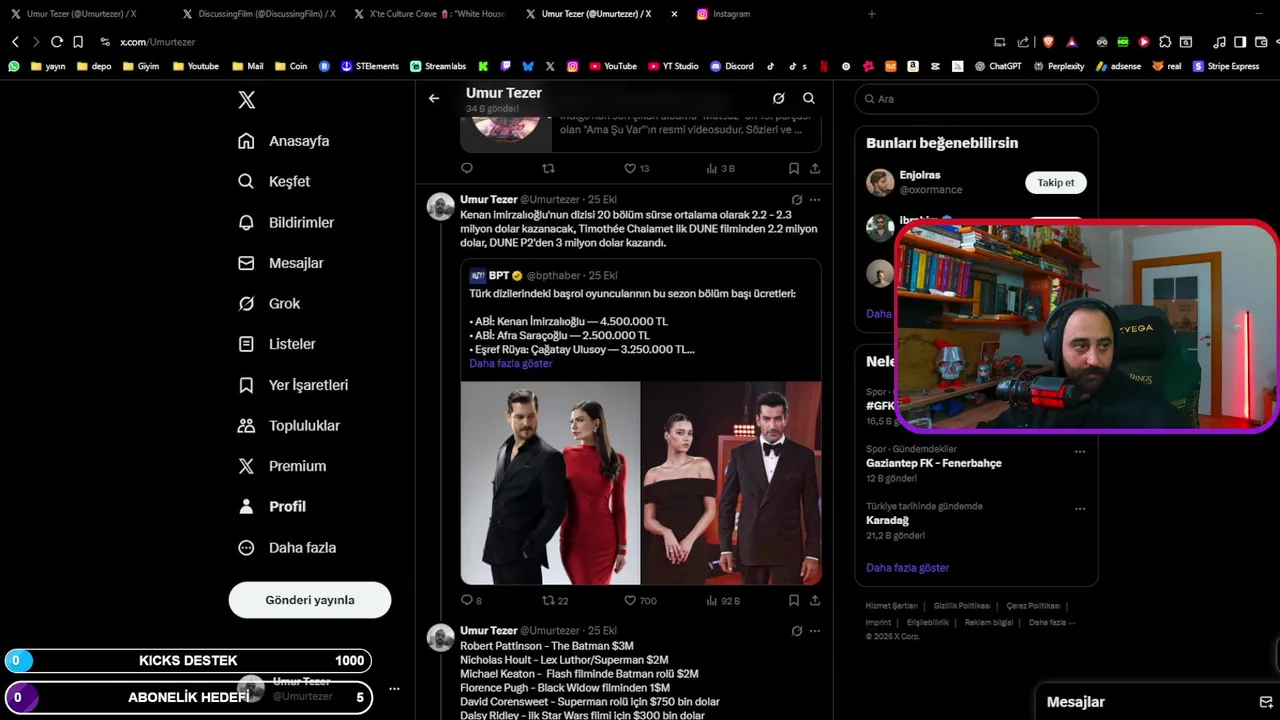Open the Amazon bookmark icon
Viewport: 1280px width, 720px height.
pyautogui.click(x=913, y=66)
